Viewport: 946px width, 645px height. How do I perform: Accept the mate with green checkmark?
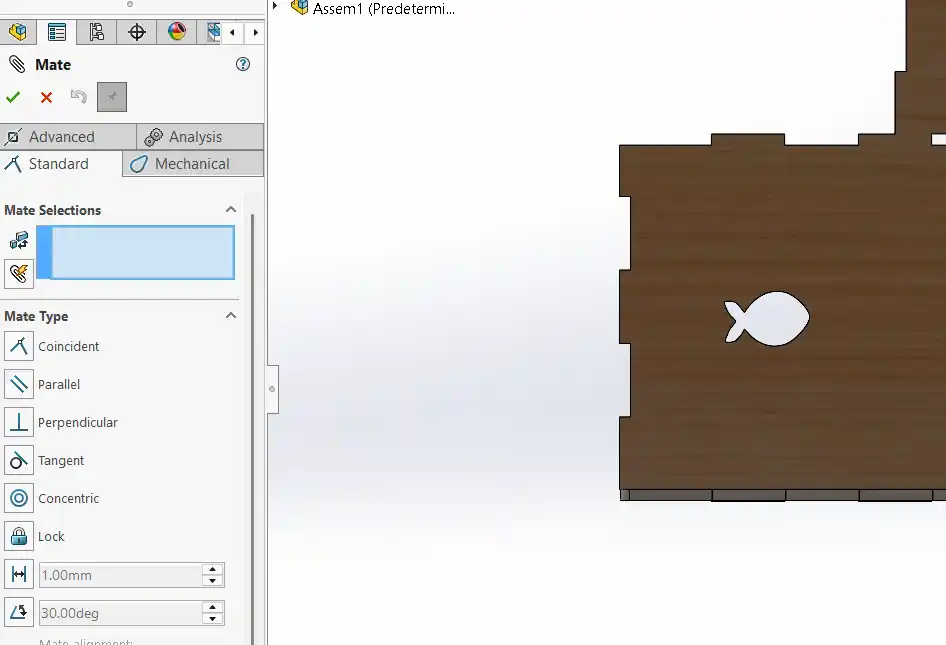click(13, 96)
